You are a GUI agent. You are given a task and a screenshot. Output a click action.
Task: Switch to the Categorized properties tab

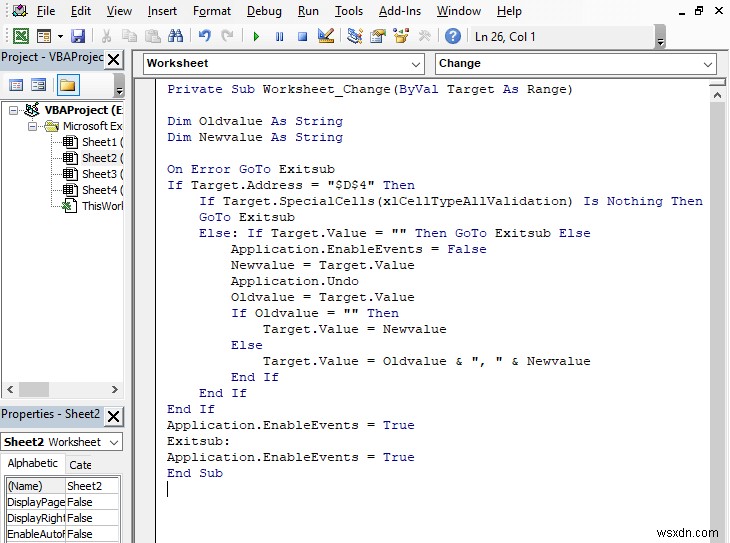point(80,465)
